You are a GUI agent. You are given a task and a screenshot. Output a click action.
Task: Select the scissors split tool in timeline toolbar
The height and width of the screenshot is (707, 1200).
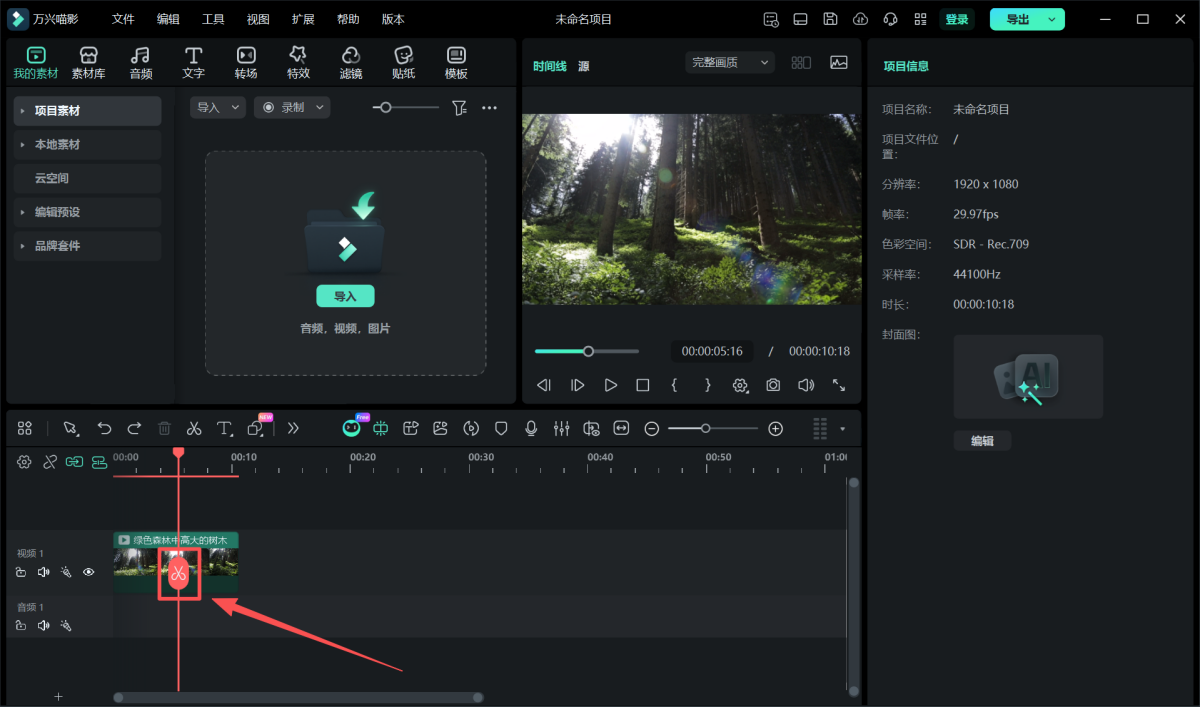coord(194,428)
